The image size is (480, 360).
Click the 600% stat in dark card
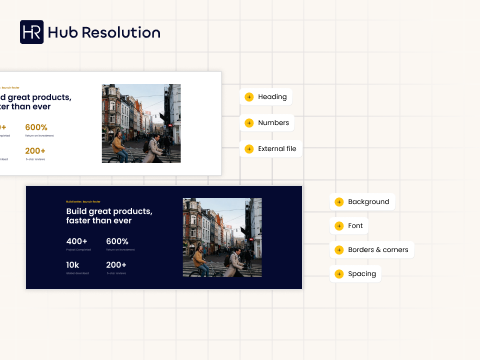(117, 241)
